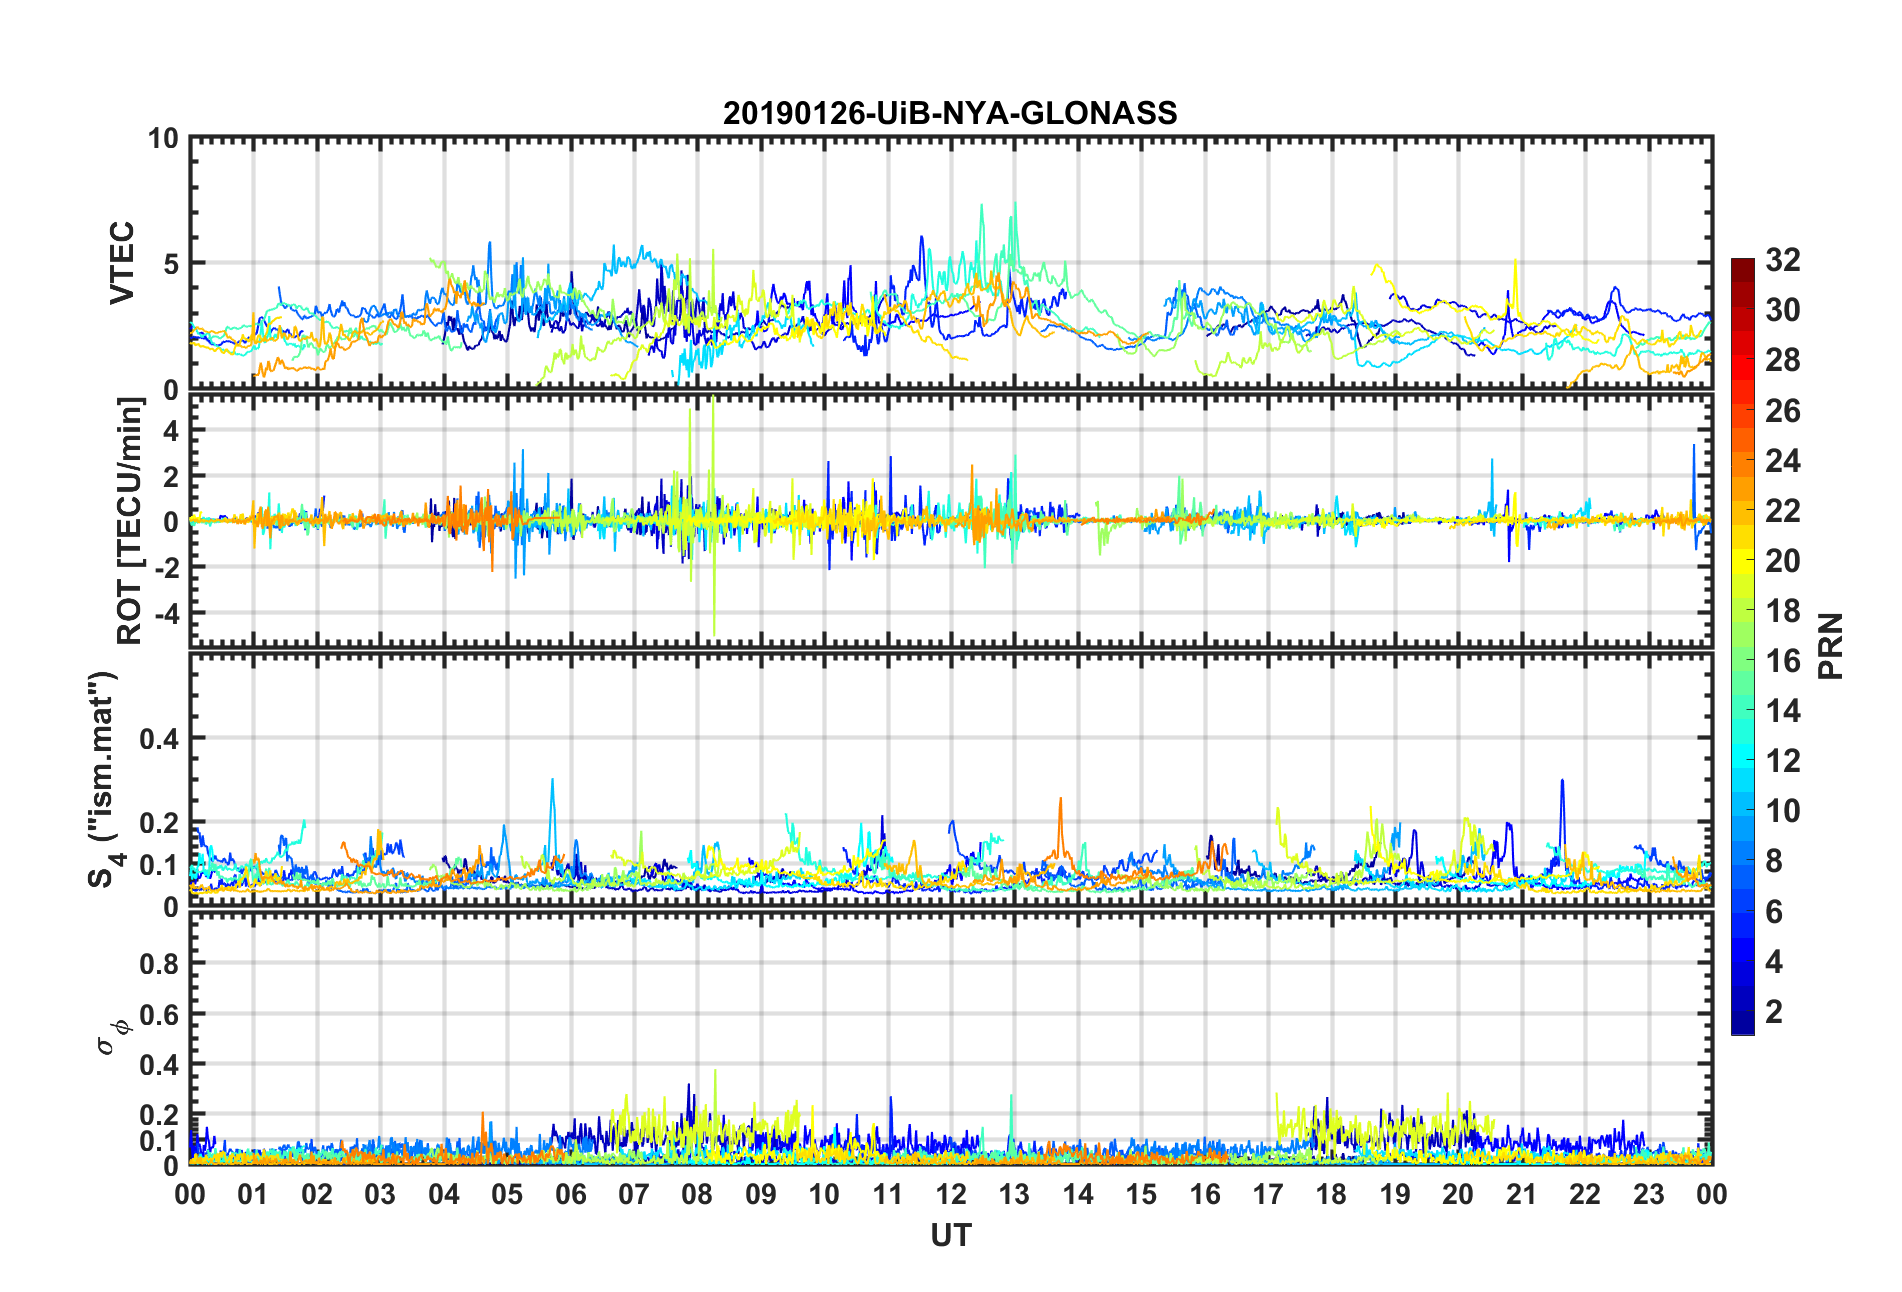This screenshot has width=1902, height=1292.
Task: Click the sigma phi y-axis label
Action: pos(112,1035)
